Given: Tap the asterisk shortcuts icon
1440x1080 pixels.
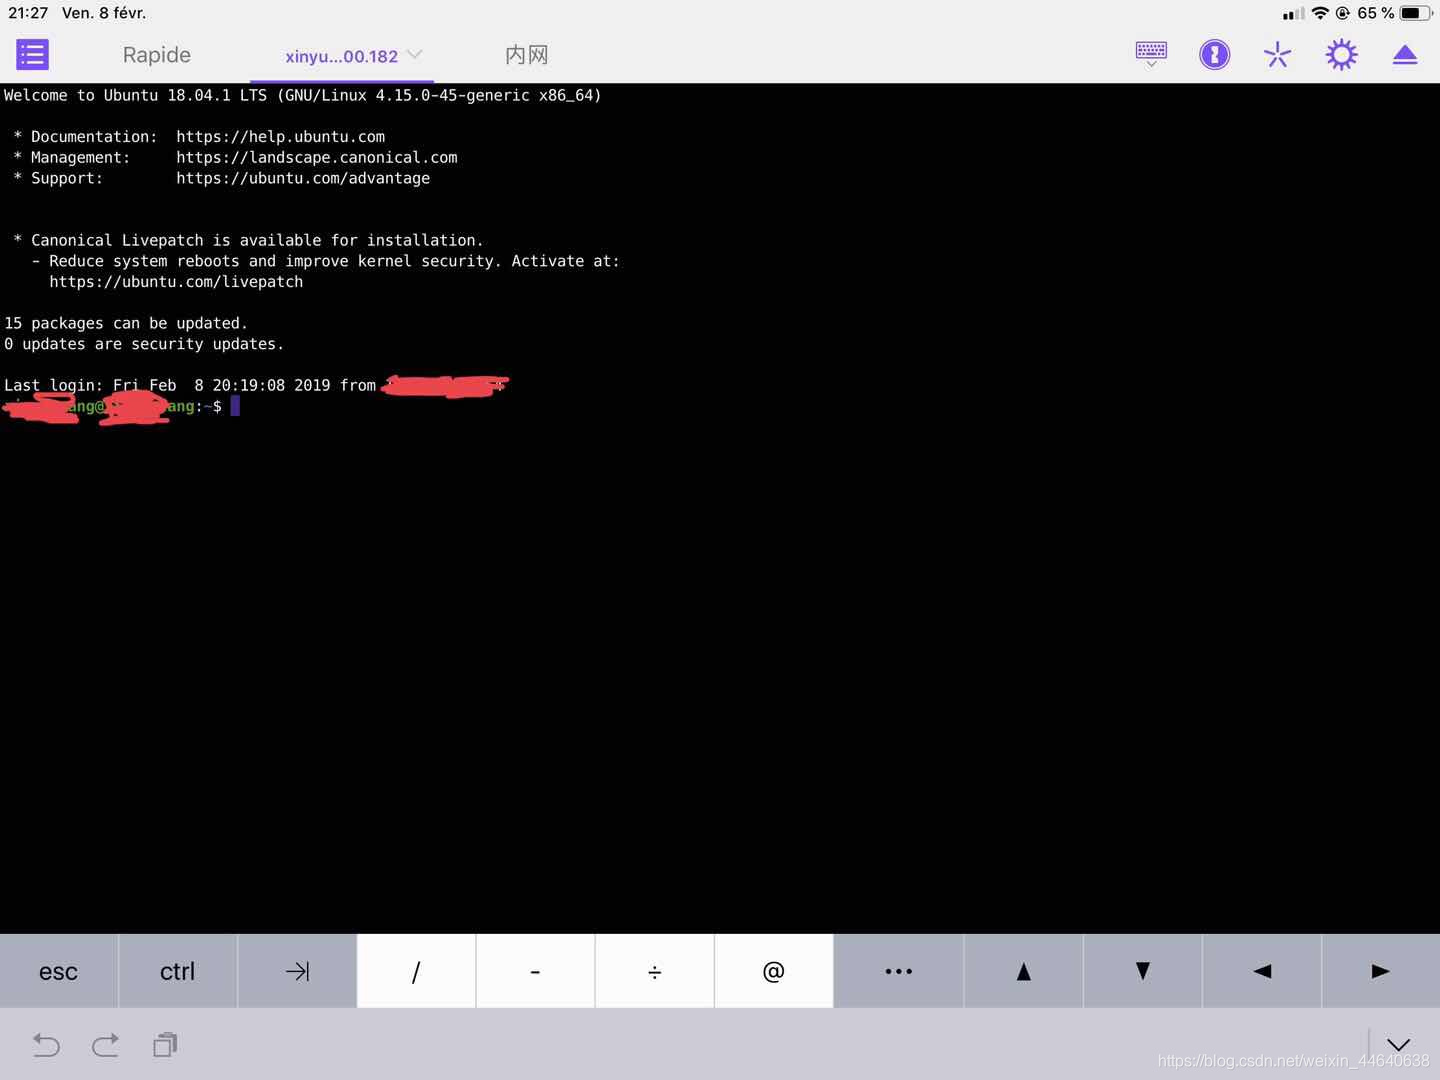Looking at the screenshot, I should 1277,54.
